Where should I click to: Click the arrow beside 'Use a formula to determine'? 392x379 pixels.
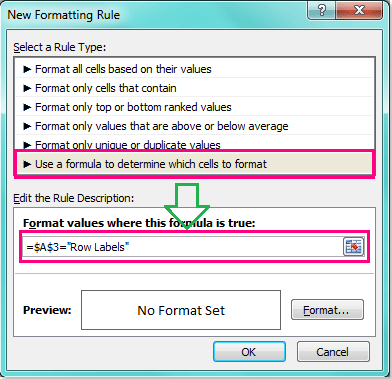[27, 164]
